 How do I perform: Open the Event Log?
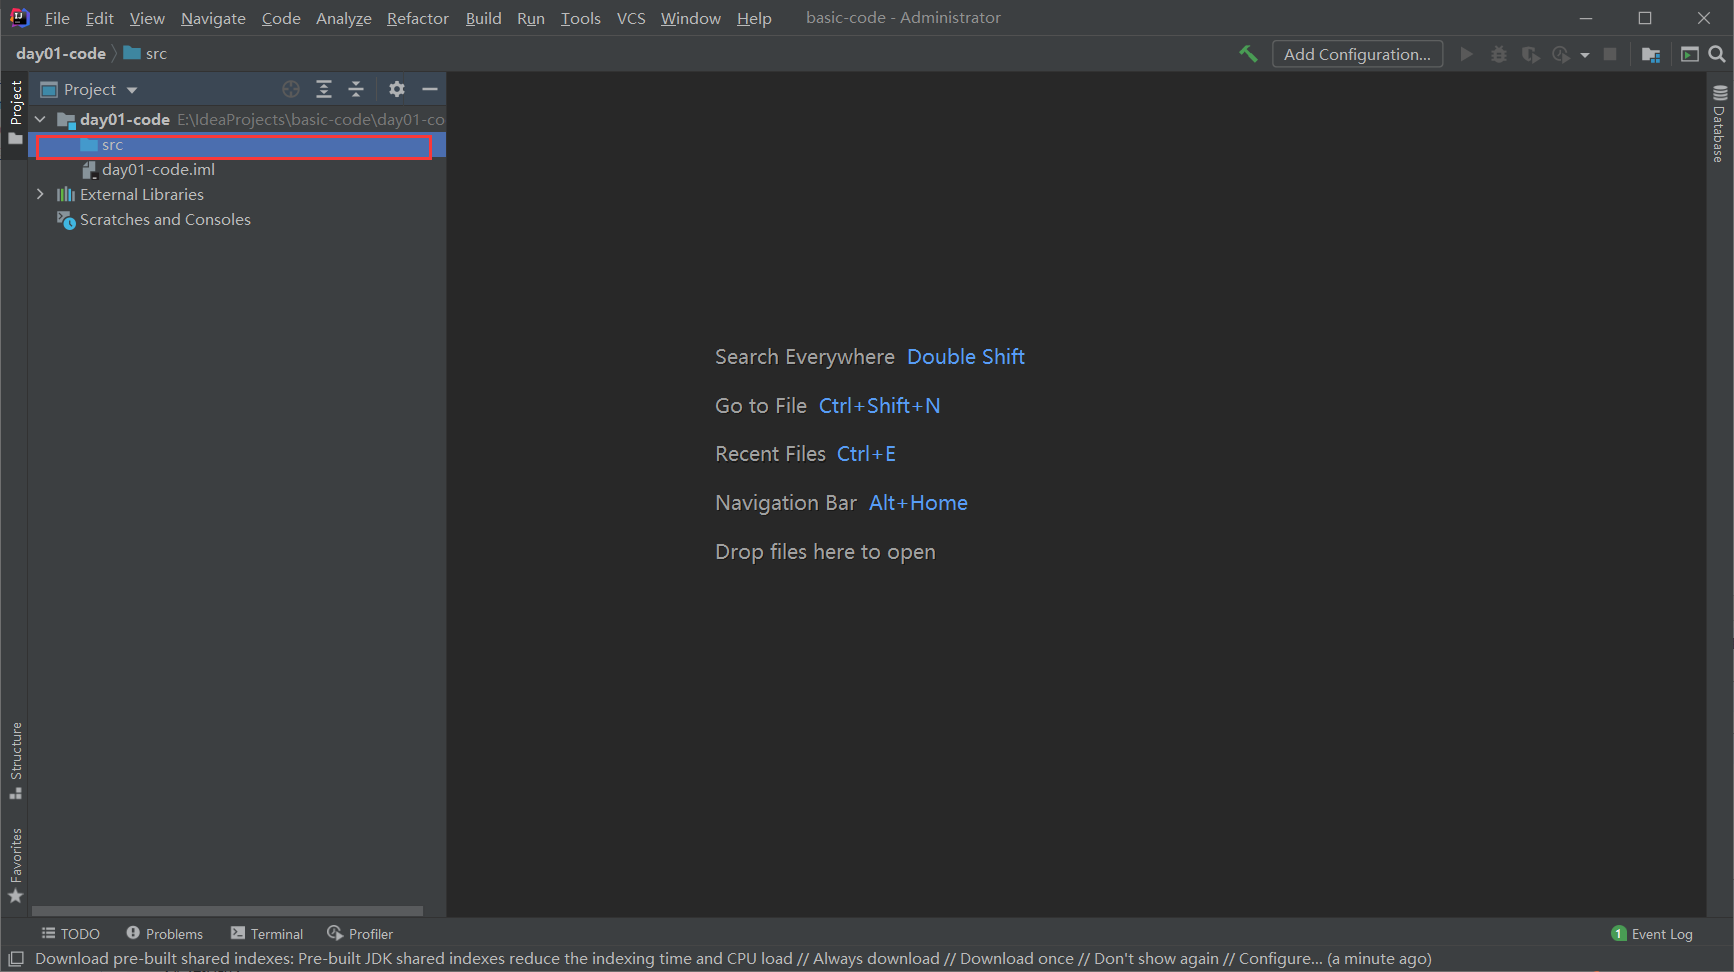(x=1652, y=934)
